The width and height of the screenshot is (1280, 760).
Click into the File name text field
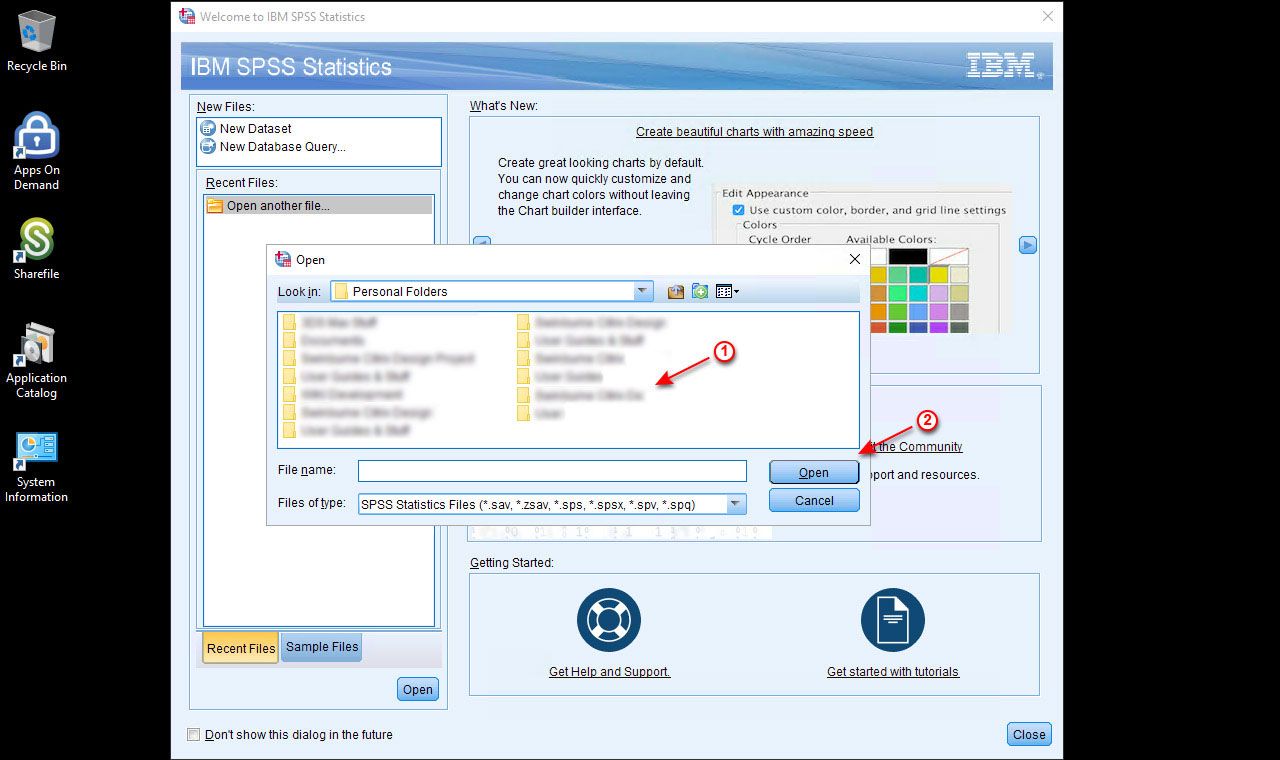click(552, 471)
